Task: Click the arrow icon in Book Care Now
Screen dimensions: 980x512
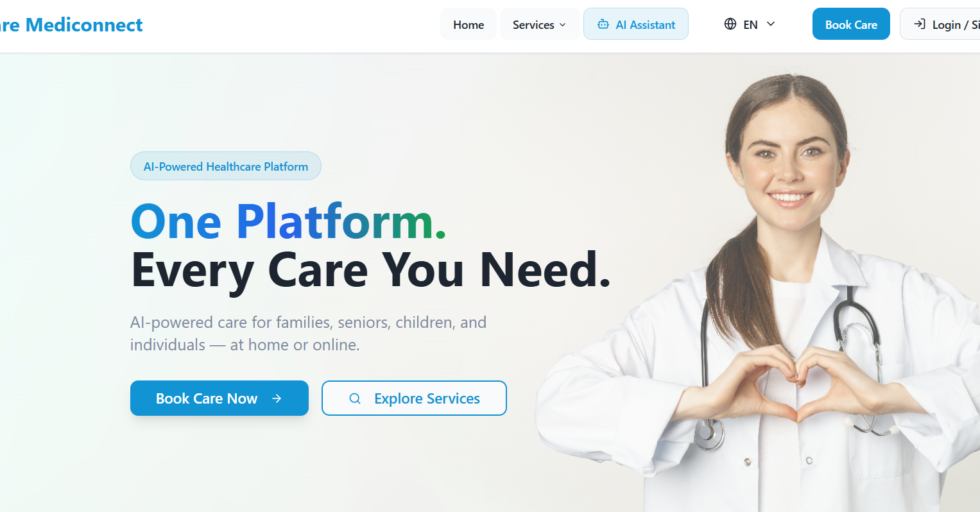Action: click(x=277, y=398)
